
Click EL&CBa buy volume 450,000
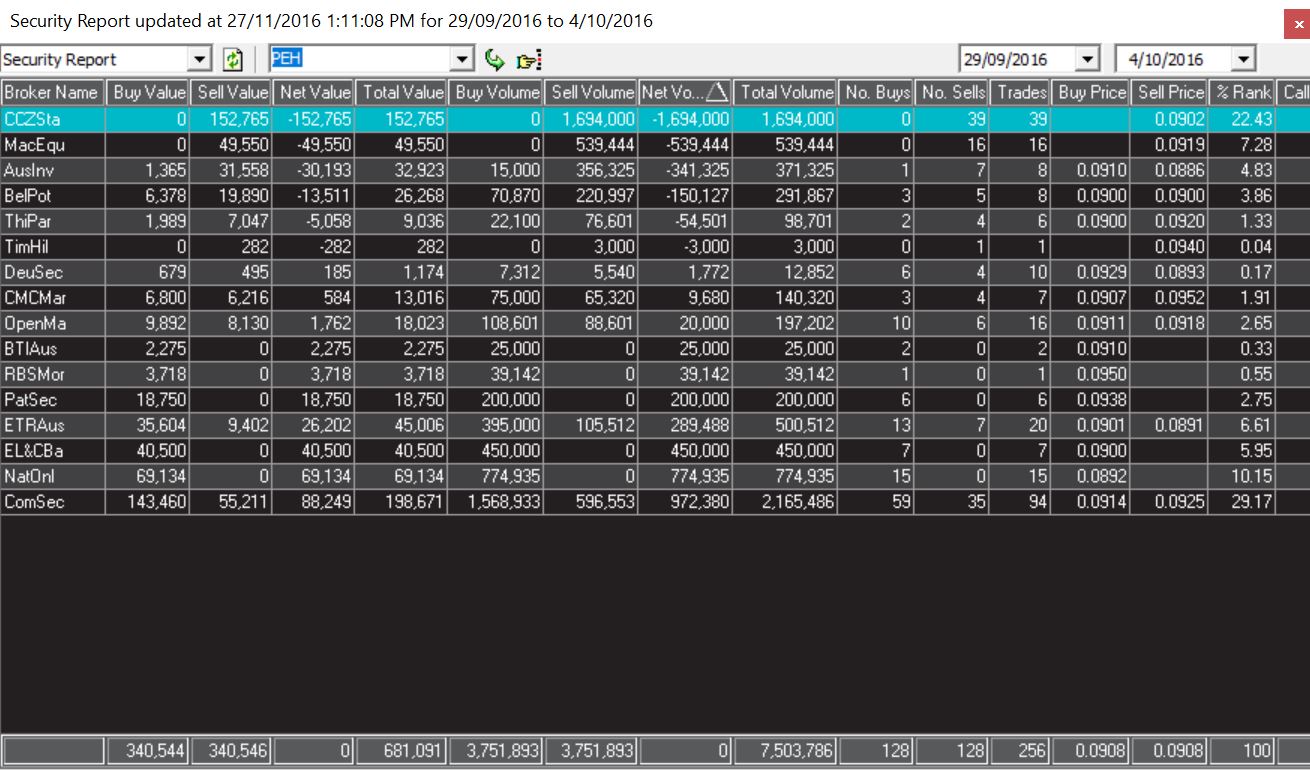tap(510, 450)
